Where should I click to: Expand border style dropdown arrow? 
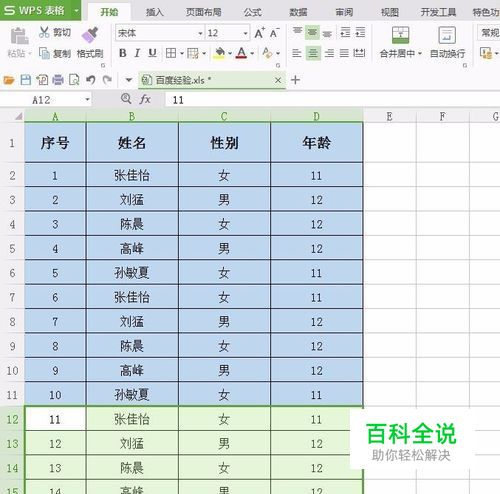182,53
